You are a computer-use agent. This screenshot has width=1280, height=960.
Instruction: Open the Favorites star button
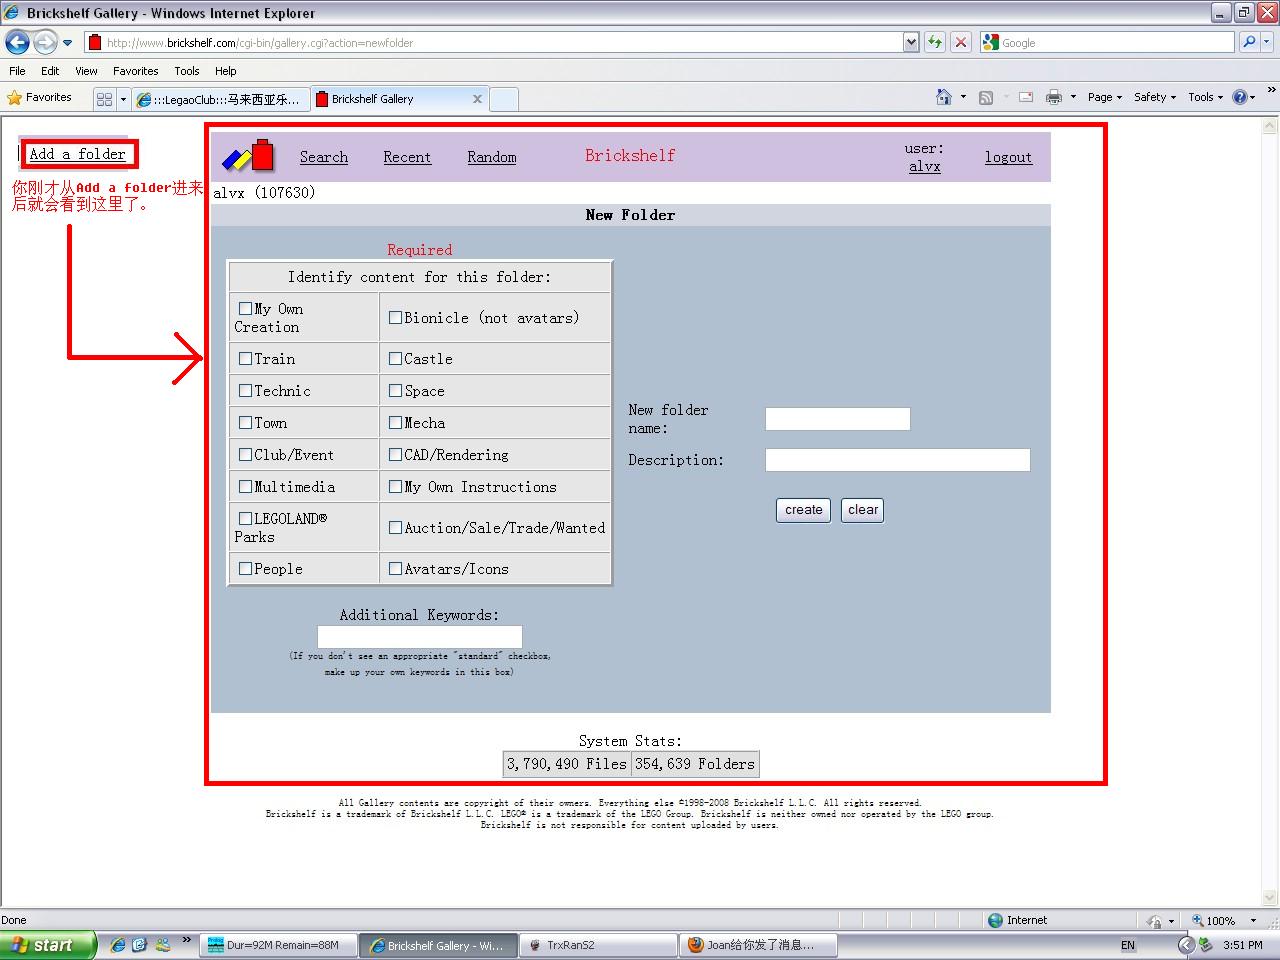coord(39,98)
